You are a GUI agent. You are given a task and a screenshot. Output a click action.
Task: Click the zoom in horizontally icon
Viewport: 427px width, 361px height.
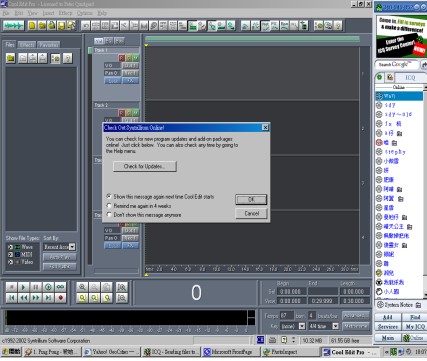click(x=82, y=287)
